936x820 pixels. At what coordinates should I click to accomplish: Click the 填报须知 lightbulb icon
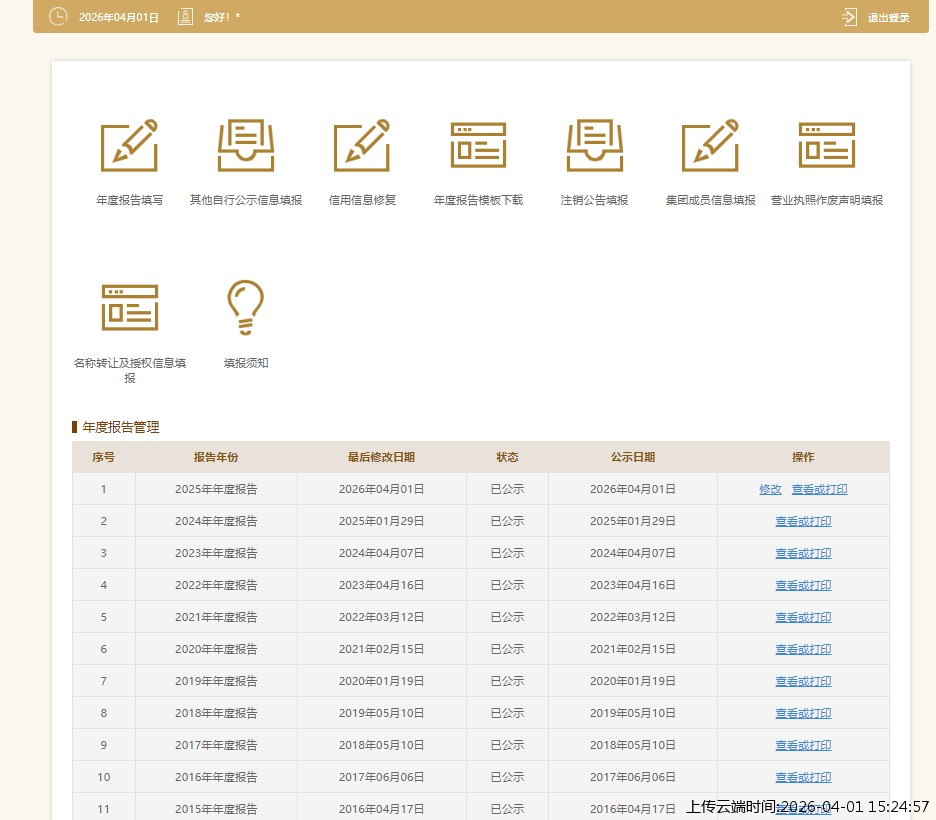(245, 308)
